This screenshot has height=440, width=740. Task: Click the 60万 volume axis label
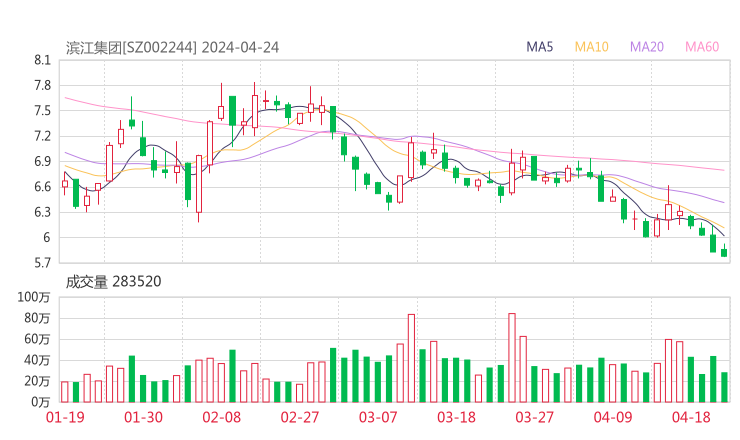coord(37,339)
